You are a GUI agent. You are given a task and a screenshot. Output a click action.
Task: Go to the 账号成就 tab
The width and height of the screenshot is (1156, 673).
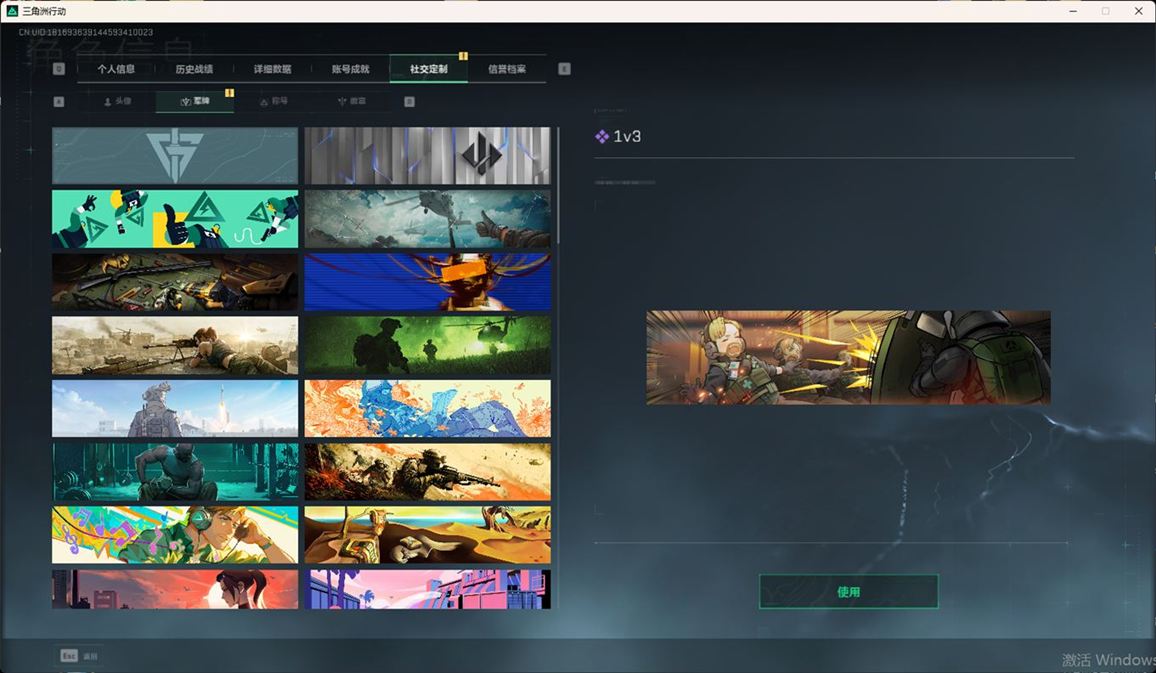tap(350, 69)
